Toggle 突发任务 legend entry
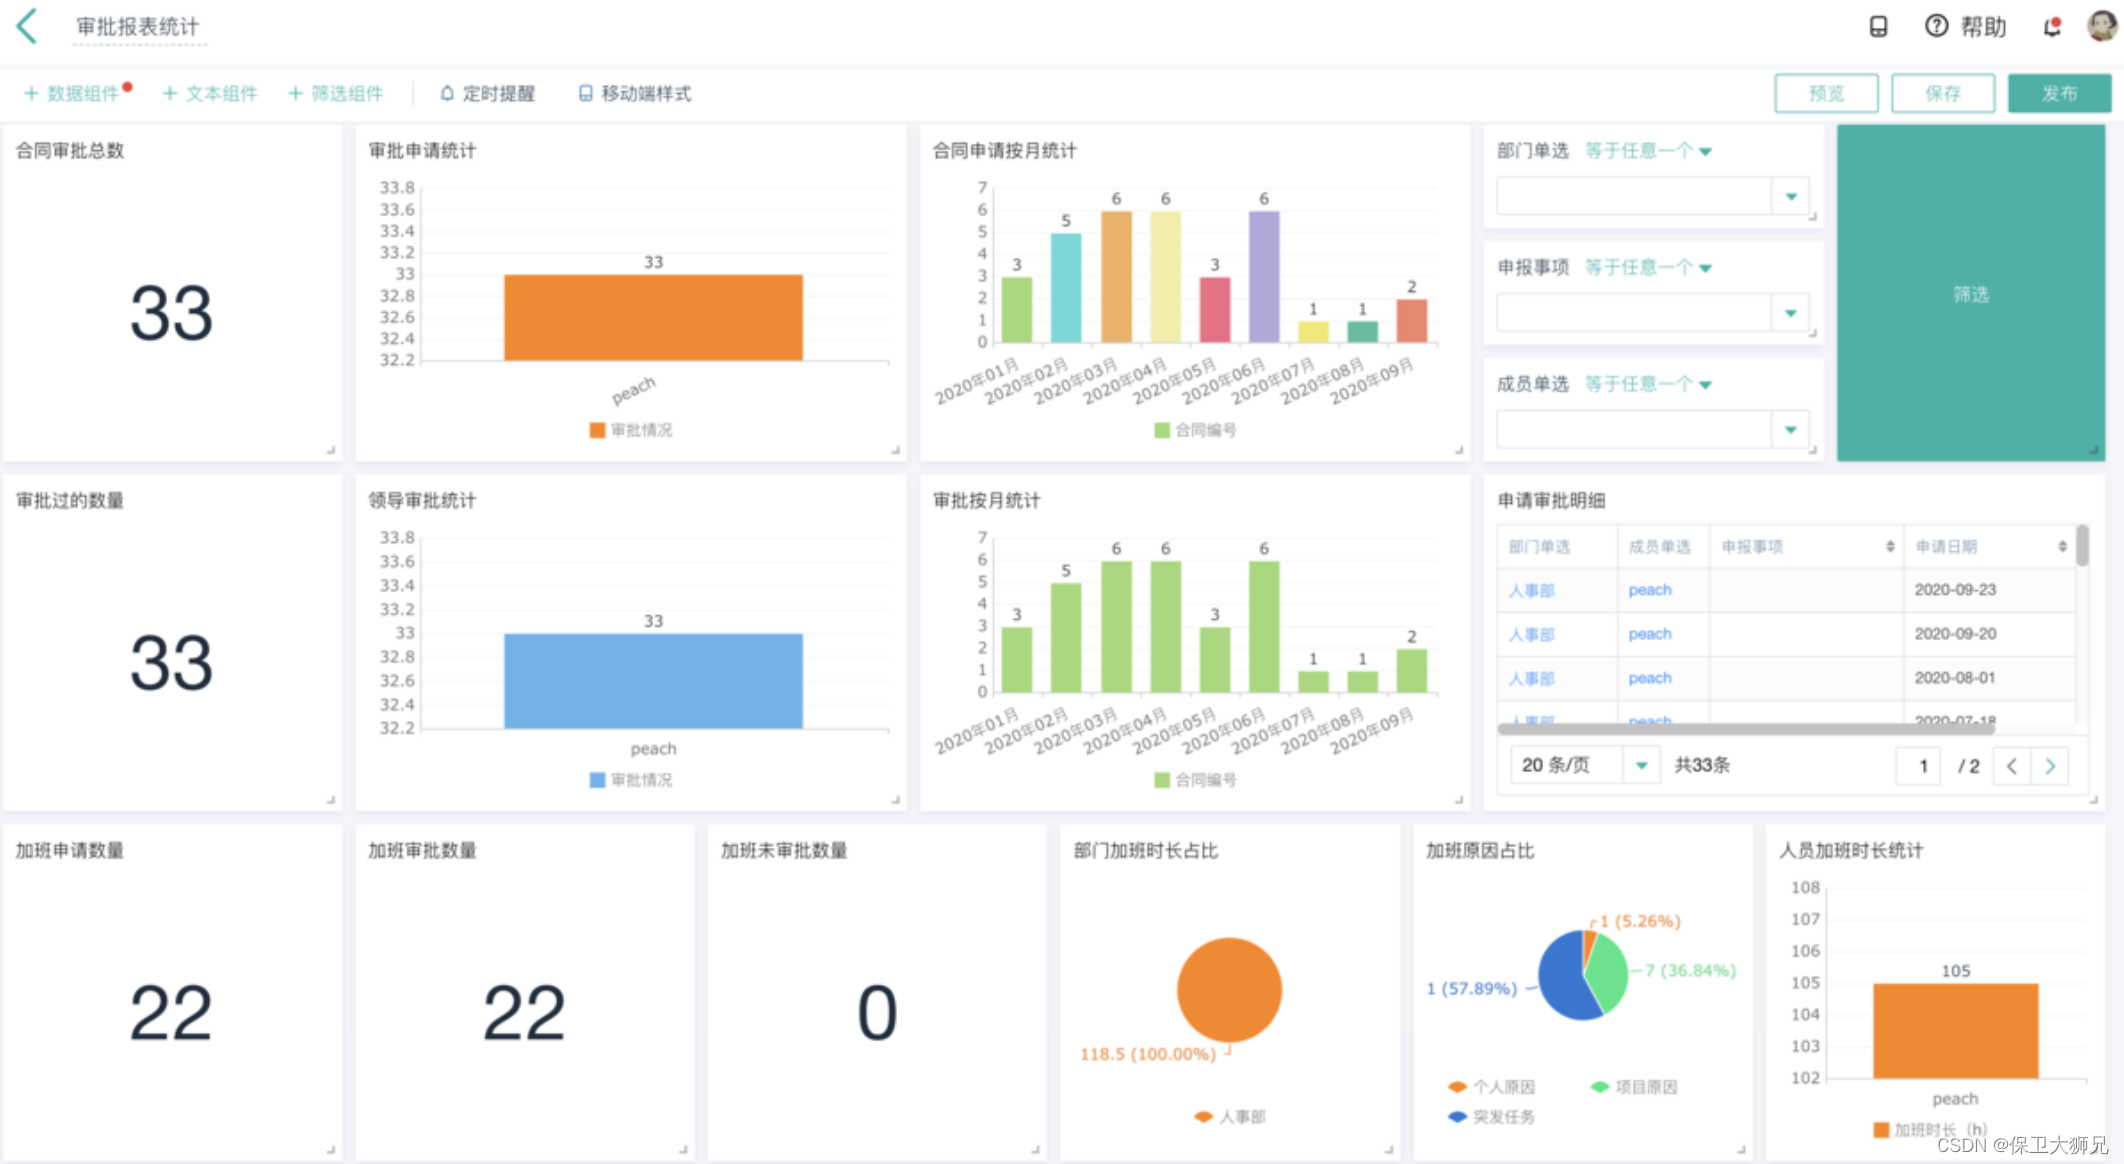 point(1491,1117)
